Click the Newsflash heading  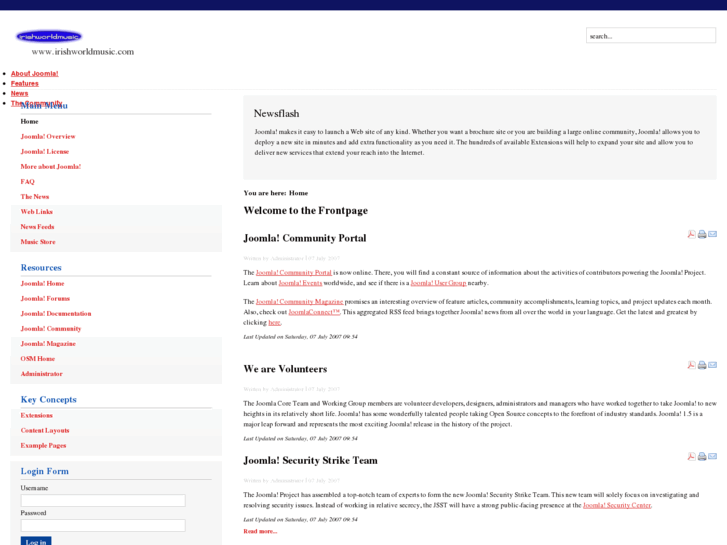(x=276, y=114)
